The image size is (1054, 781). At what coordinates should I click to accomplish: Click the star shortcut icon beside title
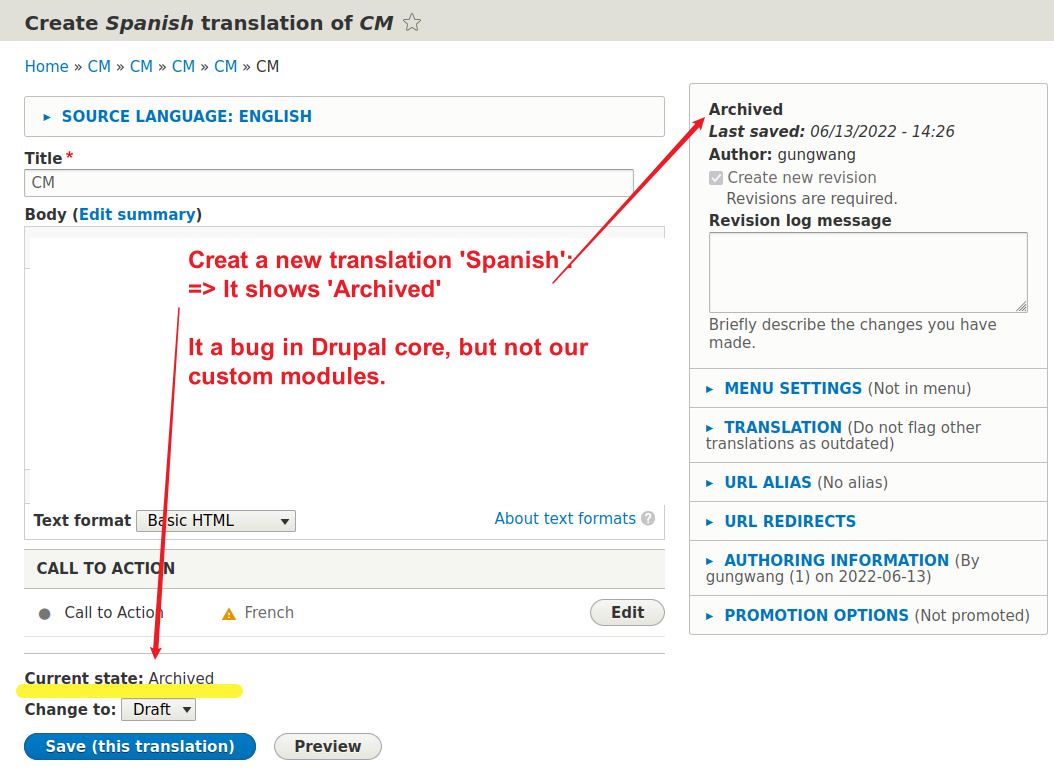click(x=412, y=23)
